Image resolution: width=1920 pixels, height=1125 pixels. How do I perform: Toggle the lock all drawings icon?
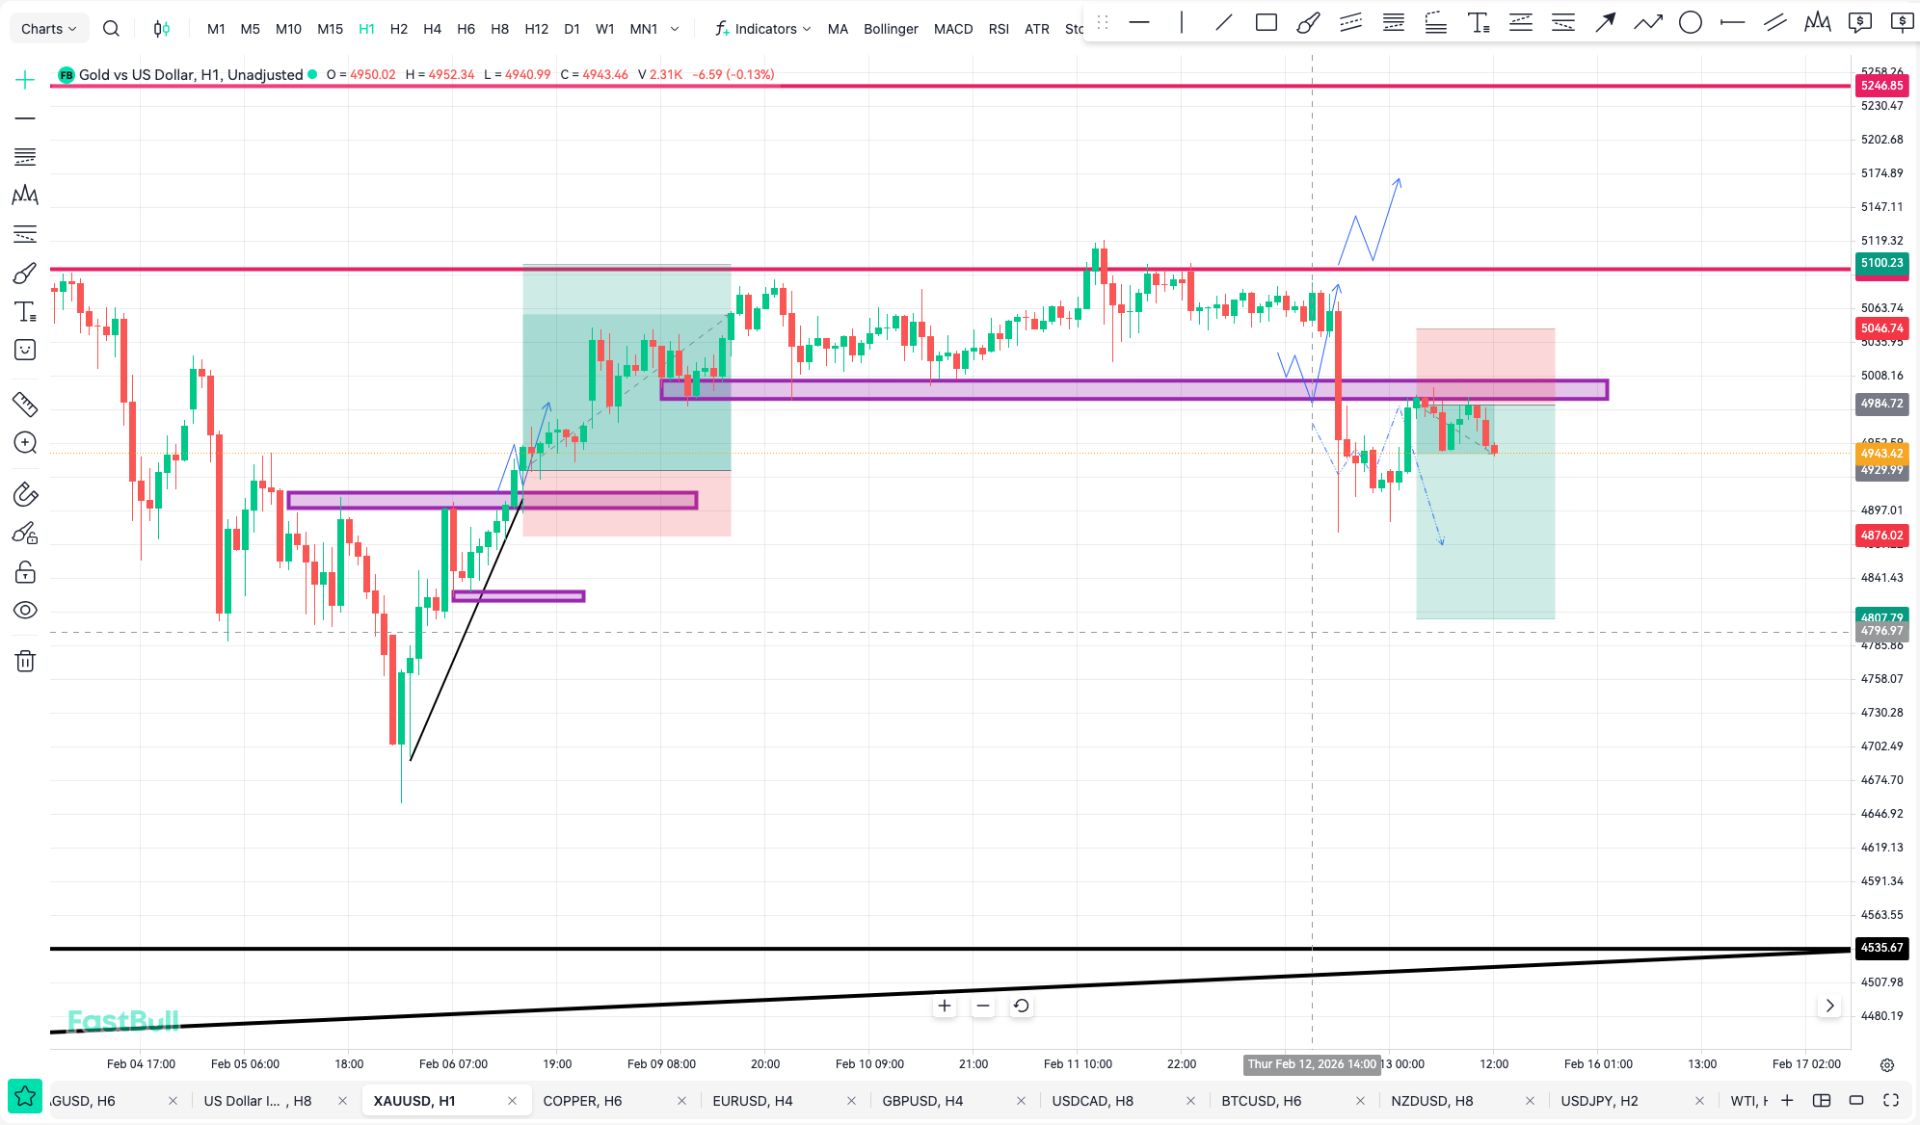click(x=25, y=572)
